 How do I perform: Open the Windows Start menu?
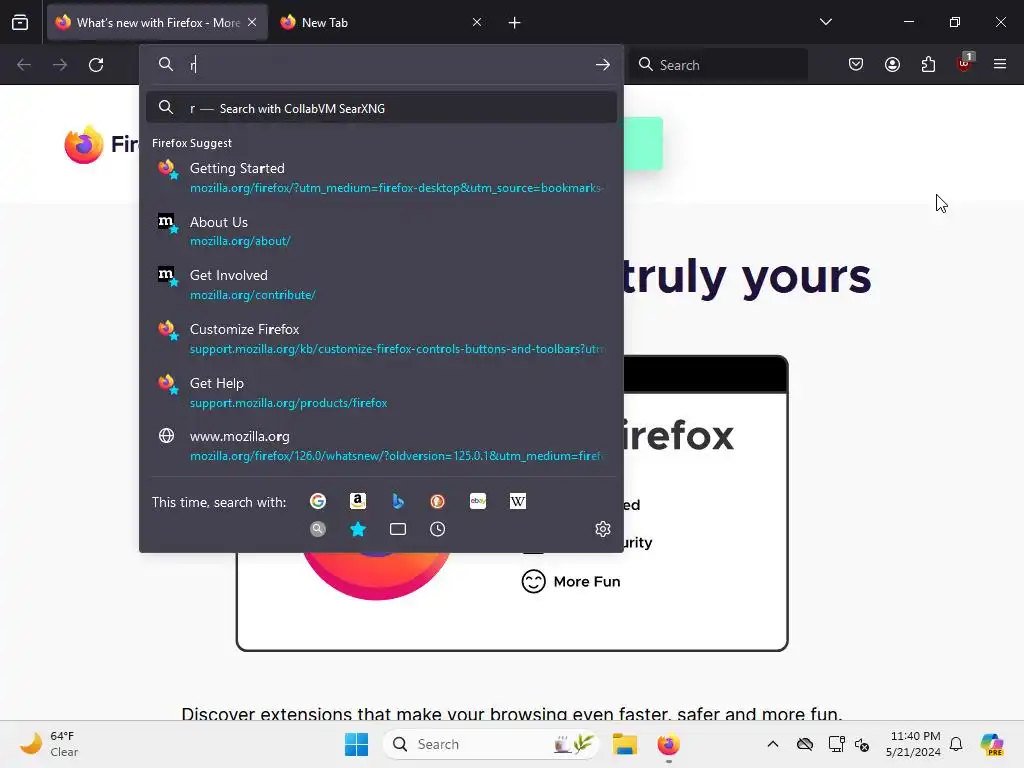[357, 744]
